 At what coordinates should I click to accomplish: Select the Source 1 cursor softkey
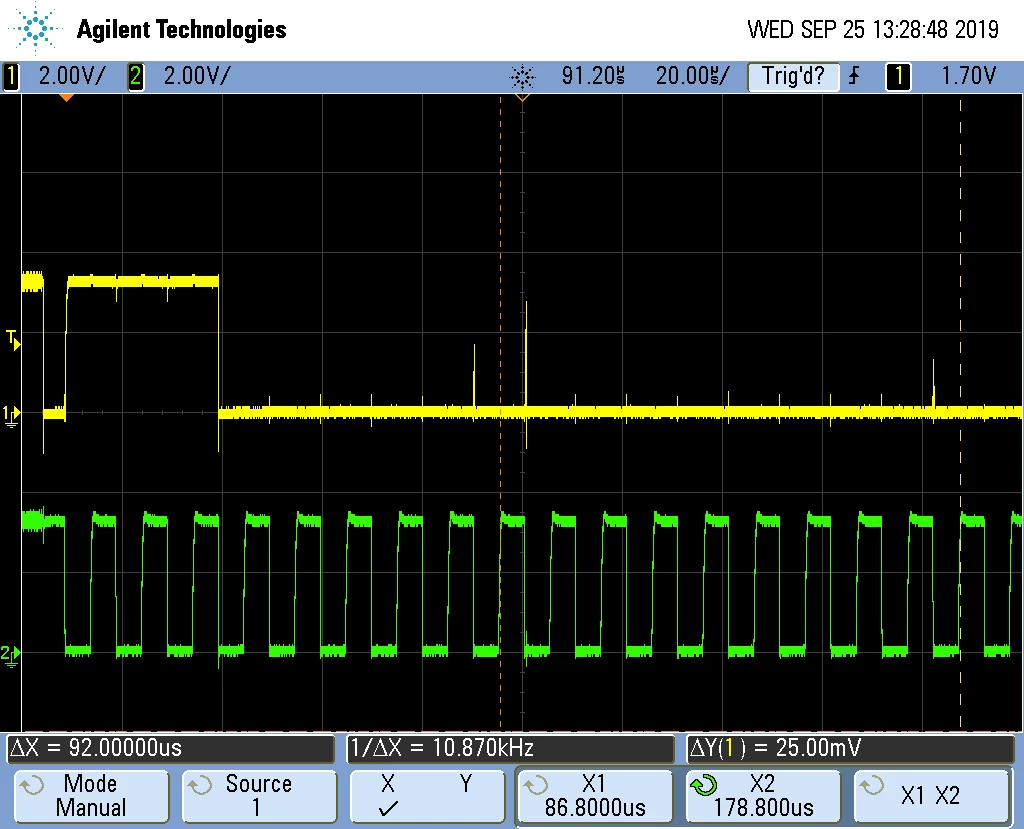(x=259, y=796)
